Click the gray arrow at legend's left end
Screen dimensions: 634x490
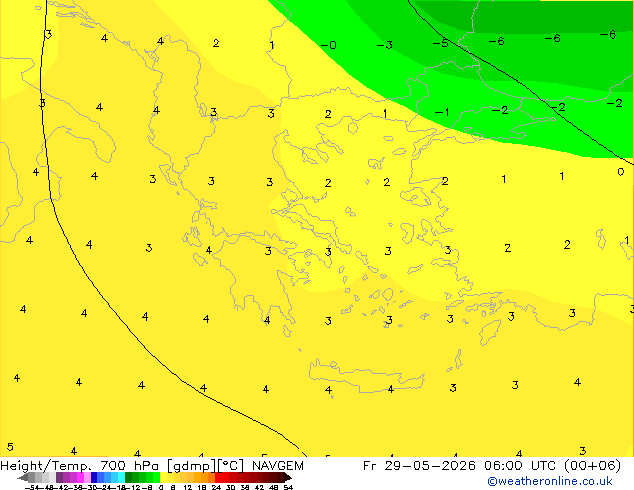pyautogui.click(x=23, y=477)
